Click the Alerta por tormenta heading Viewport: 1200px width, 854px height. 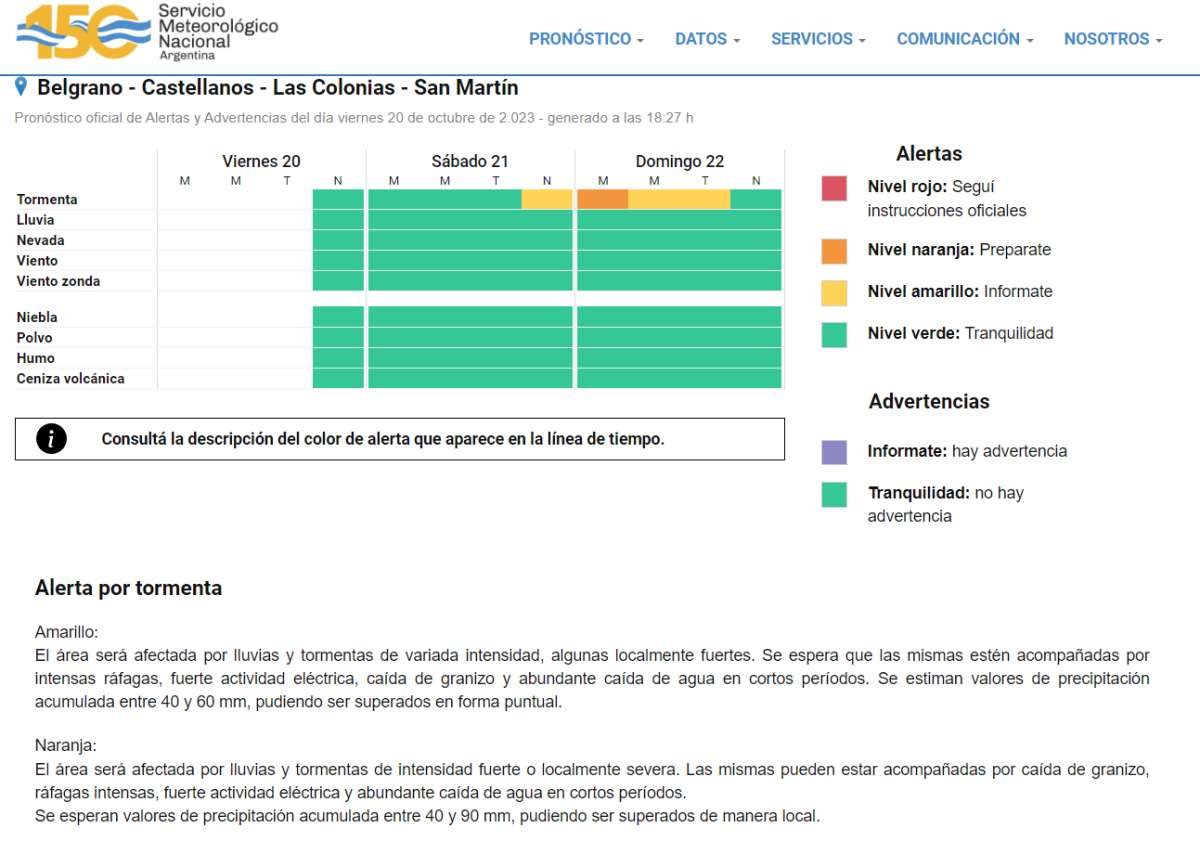128,588
